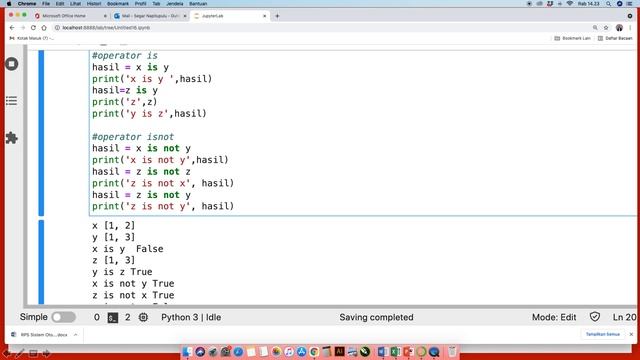Open the Histori menu
Screen dimensions: 640x360
[x=94, y=4]
